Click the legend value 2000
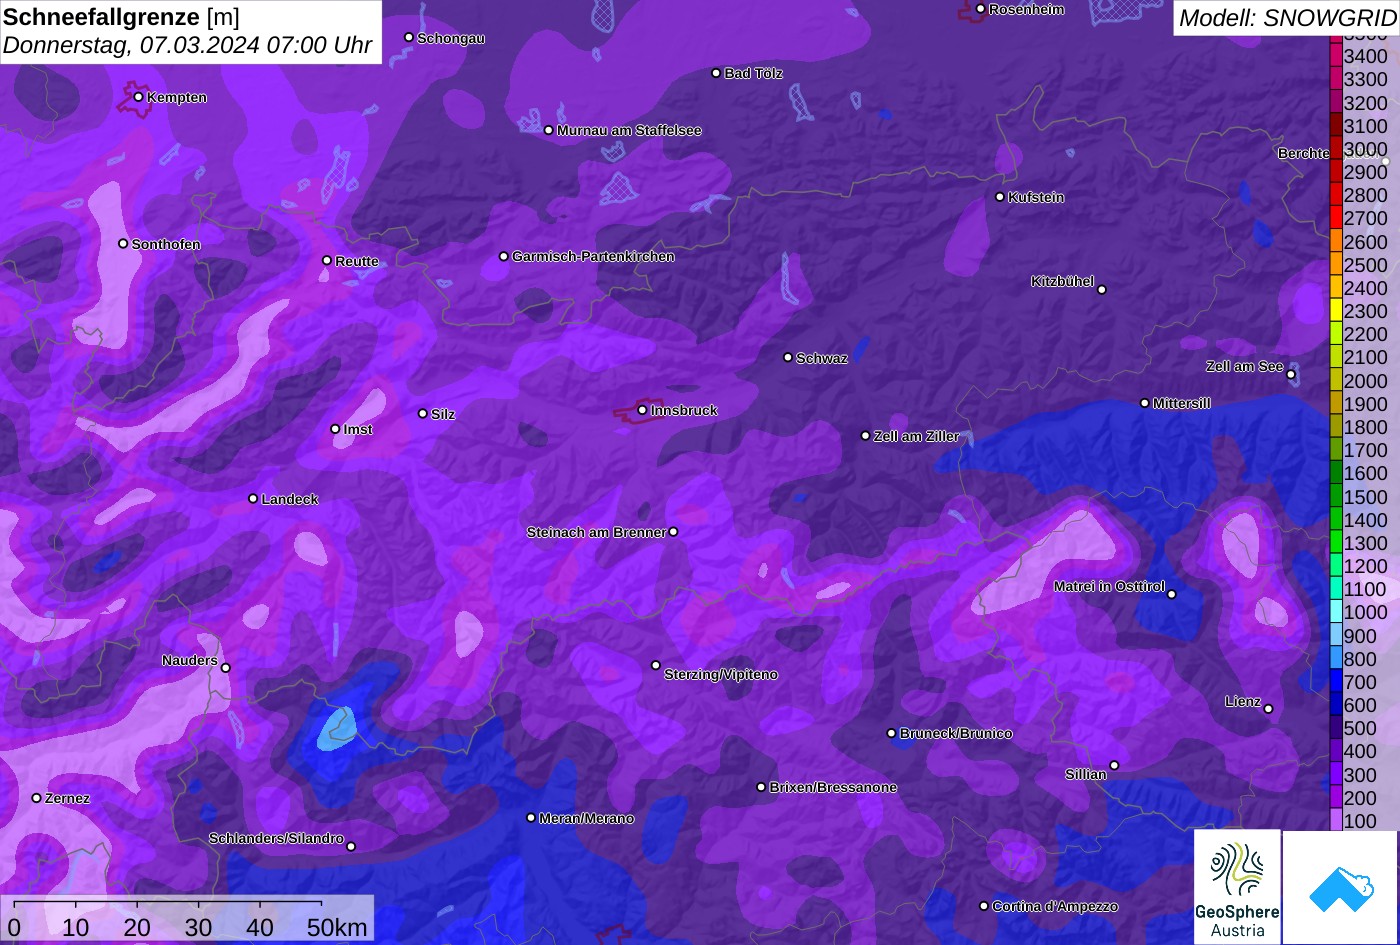 1365,381
